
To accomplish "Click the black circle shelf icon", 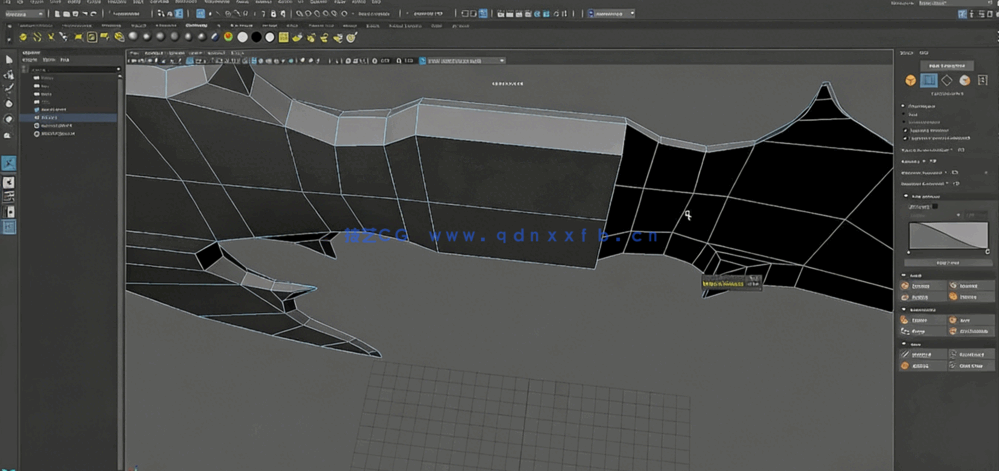I will coord(256,38).
